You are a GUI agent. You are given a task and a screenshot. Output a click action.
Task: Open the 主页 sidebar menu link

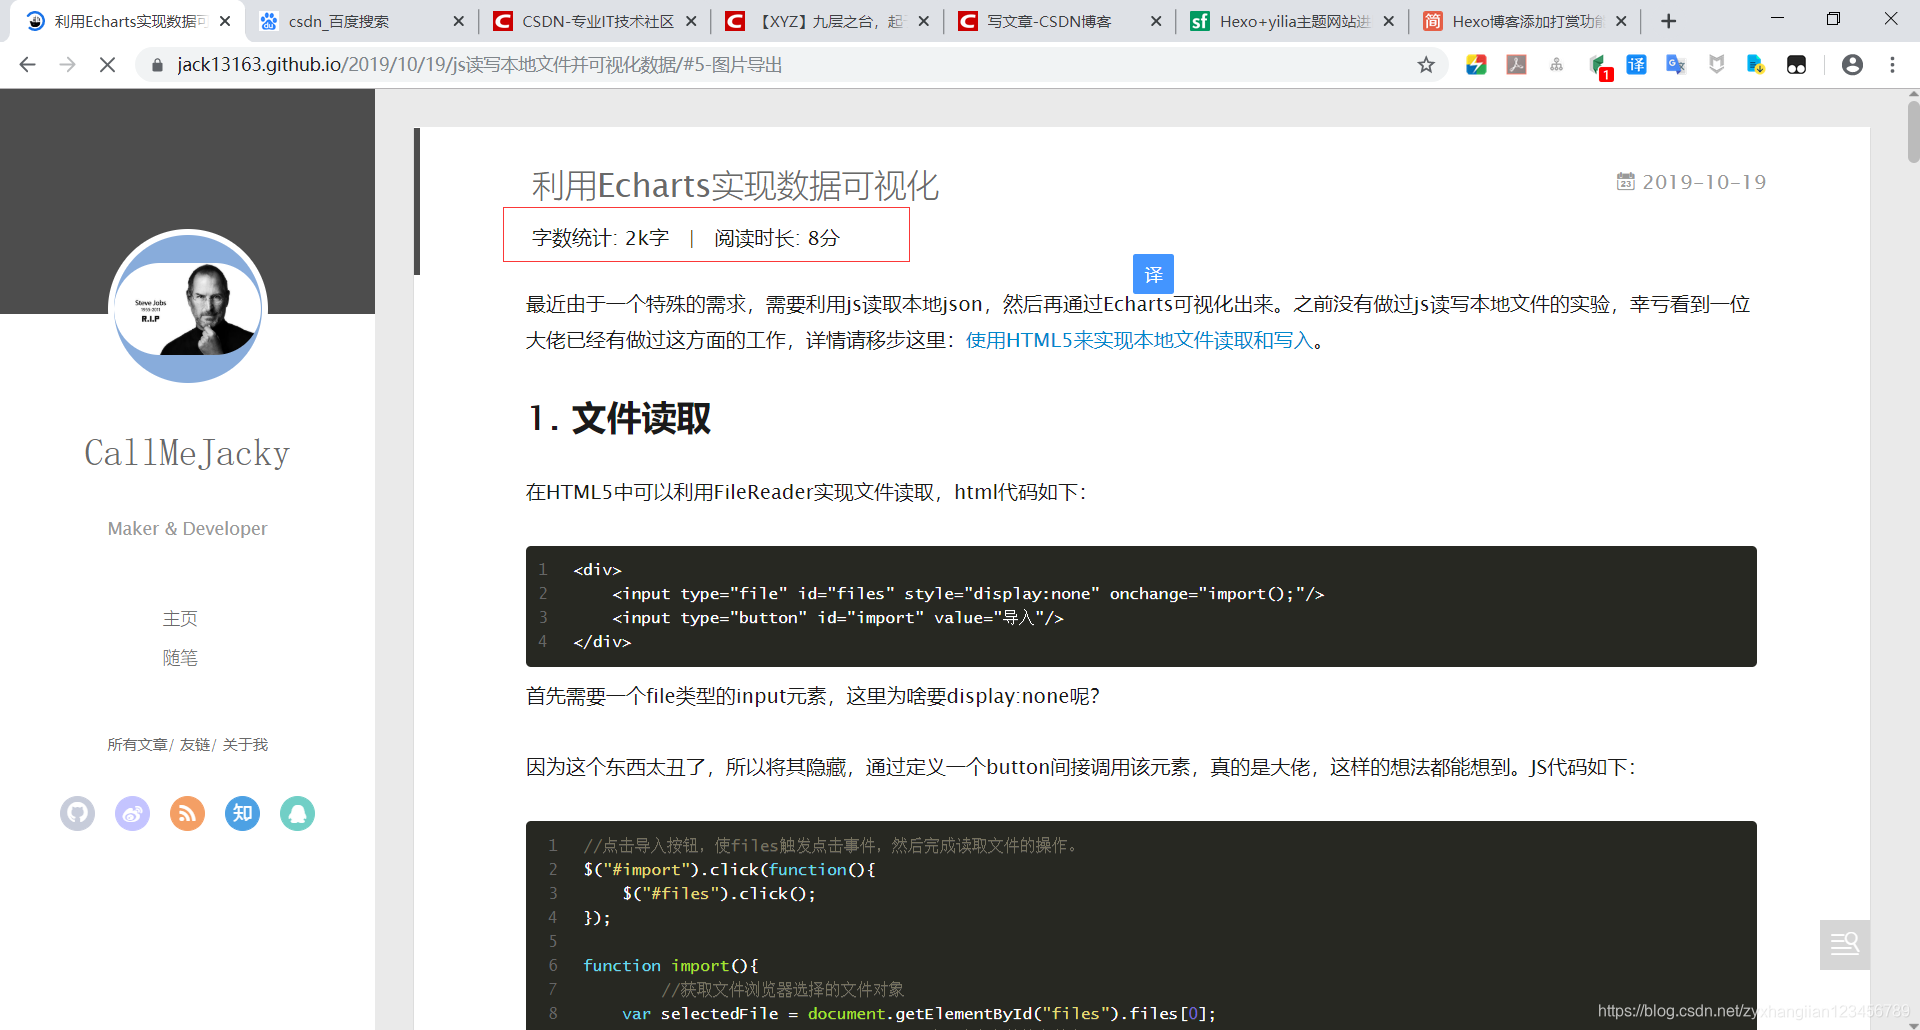(180, 619)
